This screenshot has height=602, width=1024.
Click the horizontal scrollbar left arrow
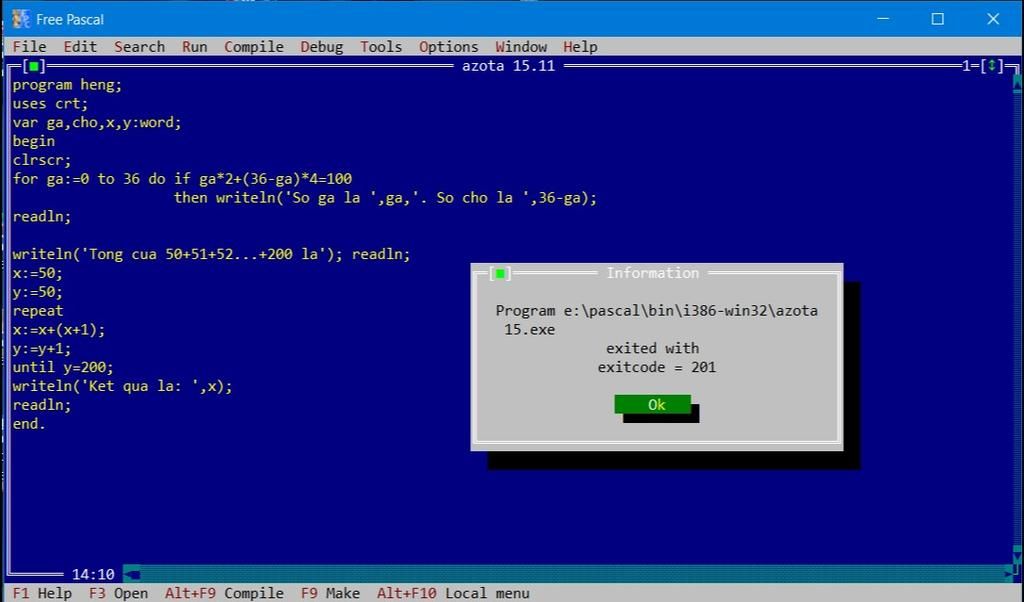click(131, 575)
